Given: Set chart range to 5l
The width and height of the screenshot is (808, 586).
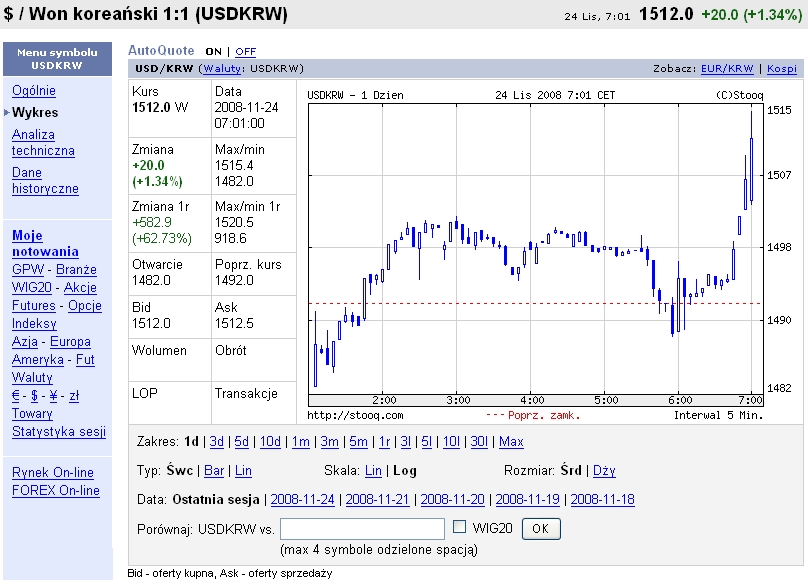Looking at the screenshot, I should (427, 442).
